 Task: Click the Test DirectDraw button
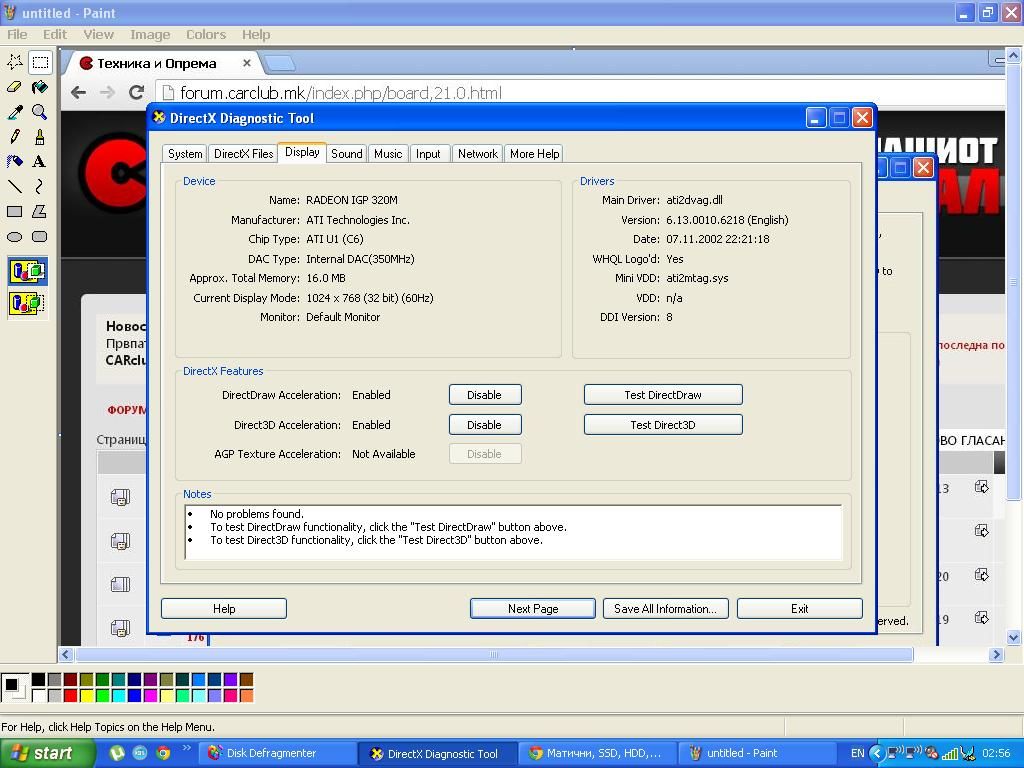click(663, 395)
